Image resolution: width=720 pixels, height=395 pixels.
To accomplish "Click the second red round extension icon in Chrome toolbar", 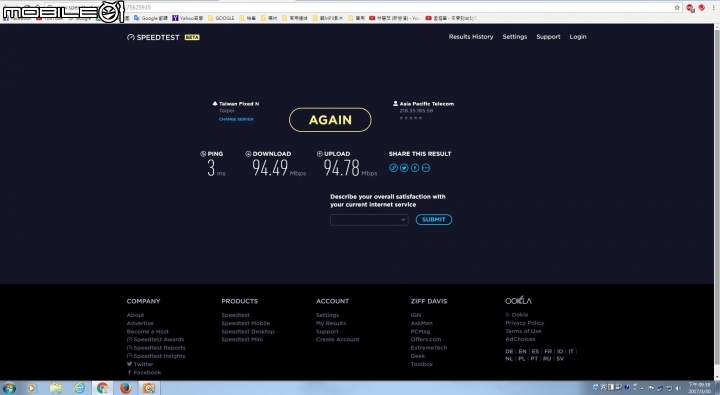I will tap(702, 7).
